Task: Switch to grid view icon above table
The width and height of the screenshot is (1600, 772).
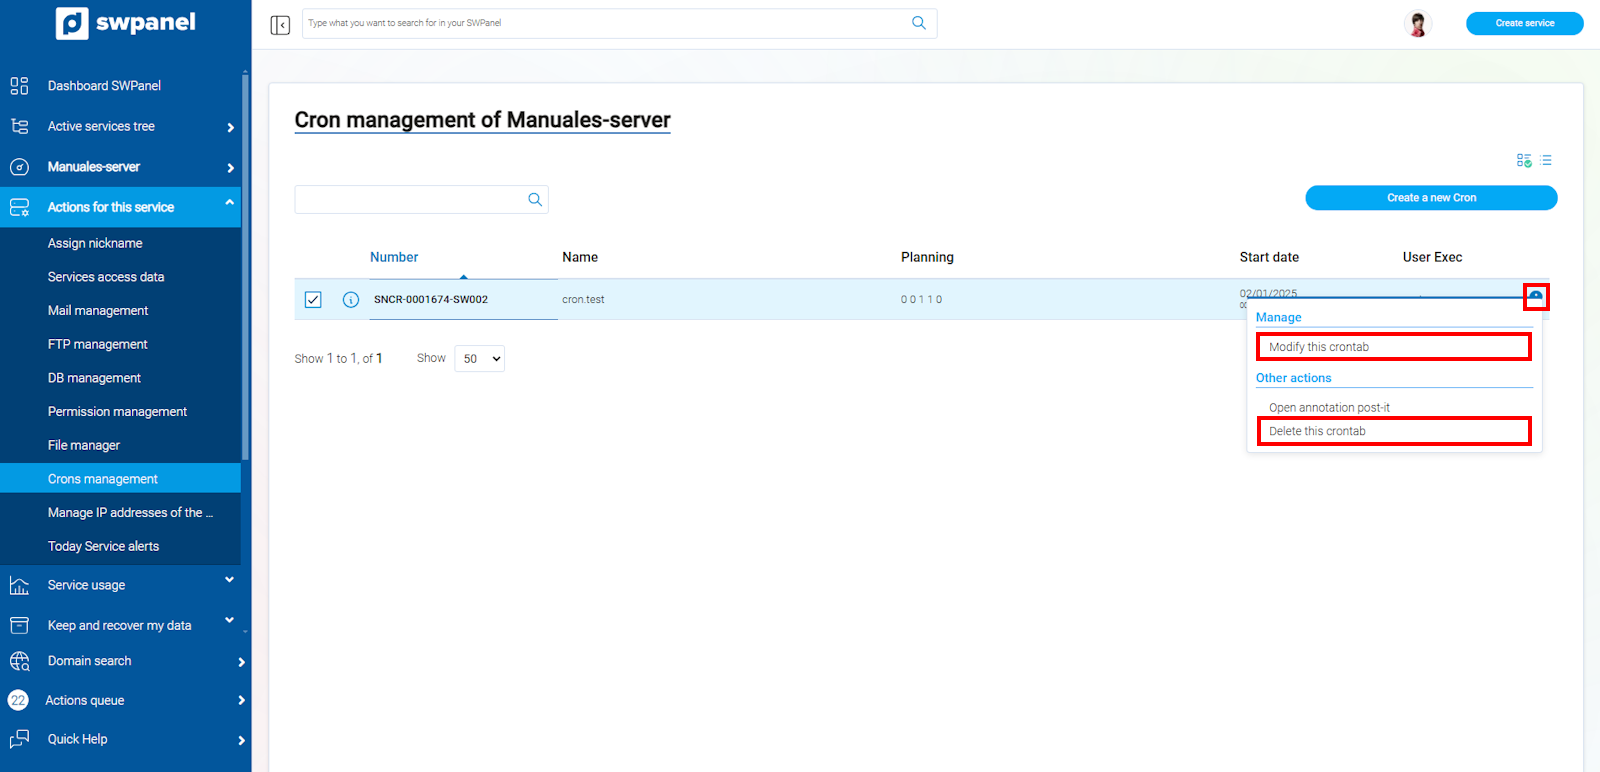Action: click(1523, 160)
